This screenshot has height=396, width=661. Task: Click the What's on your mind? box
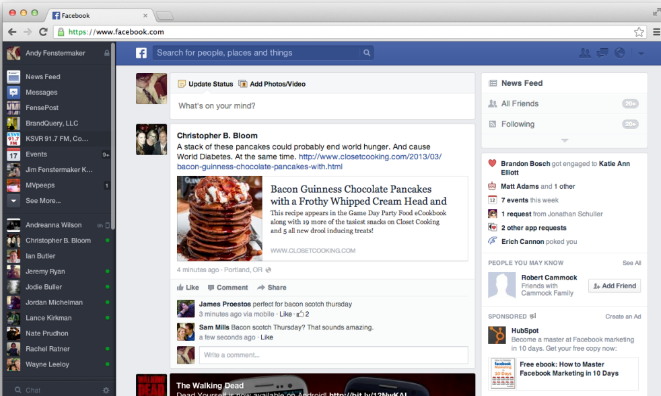(x=322, y=106)
